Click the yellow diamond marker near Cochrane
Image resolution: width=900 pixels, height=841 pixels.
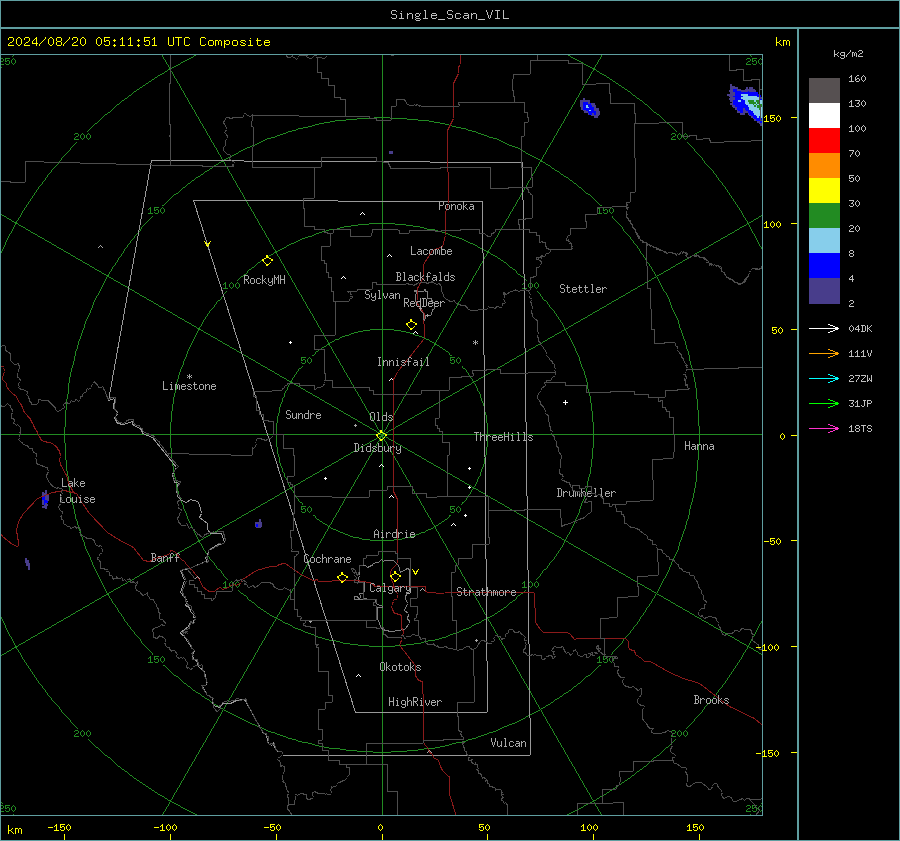pos(343,577)
